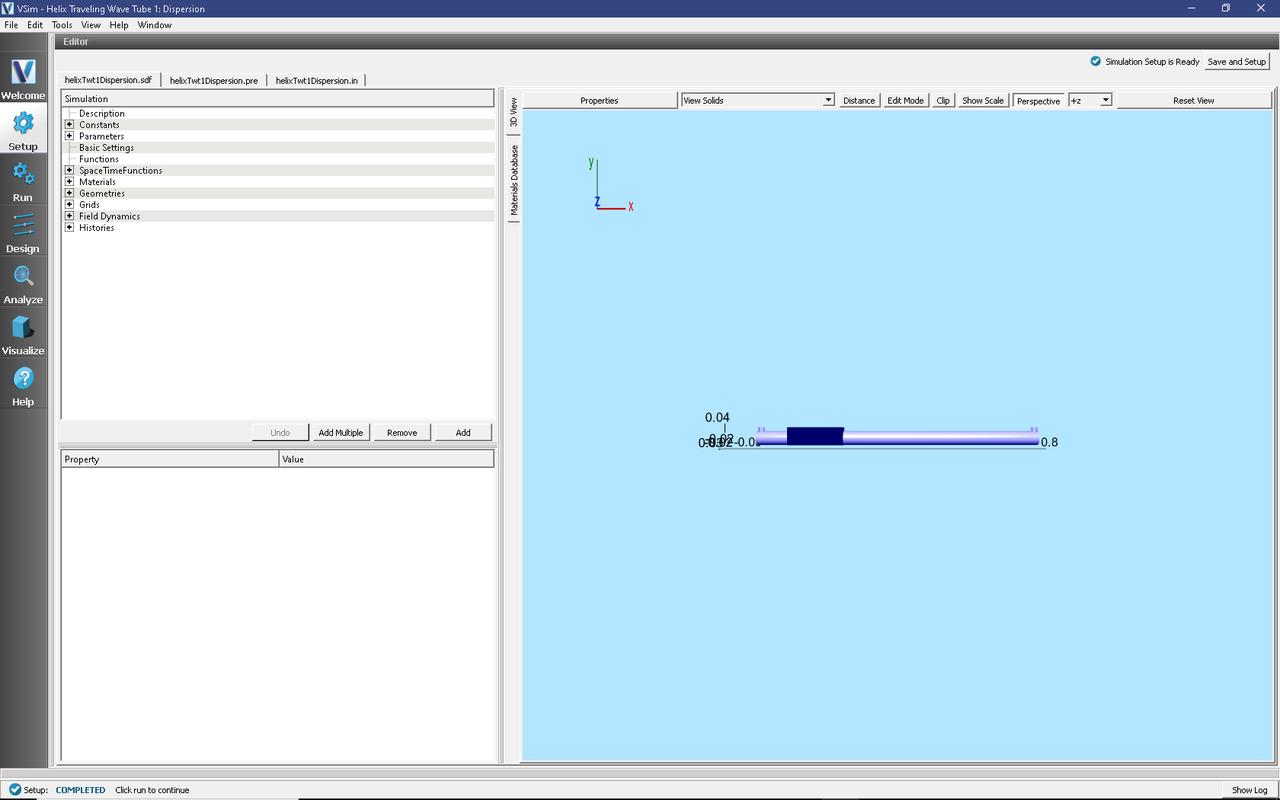Open the View menu
The height and width of the screenshot is (800, 1280).
click(91, 25)
